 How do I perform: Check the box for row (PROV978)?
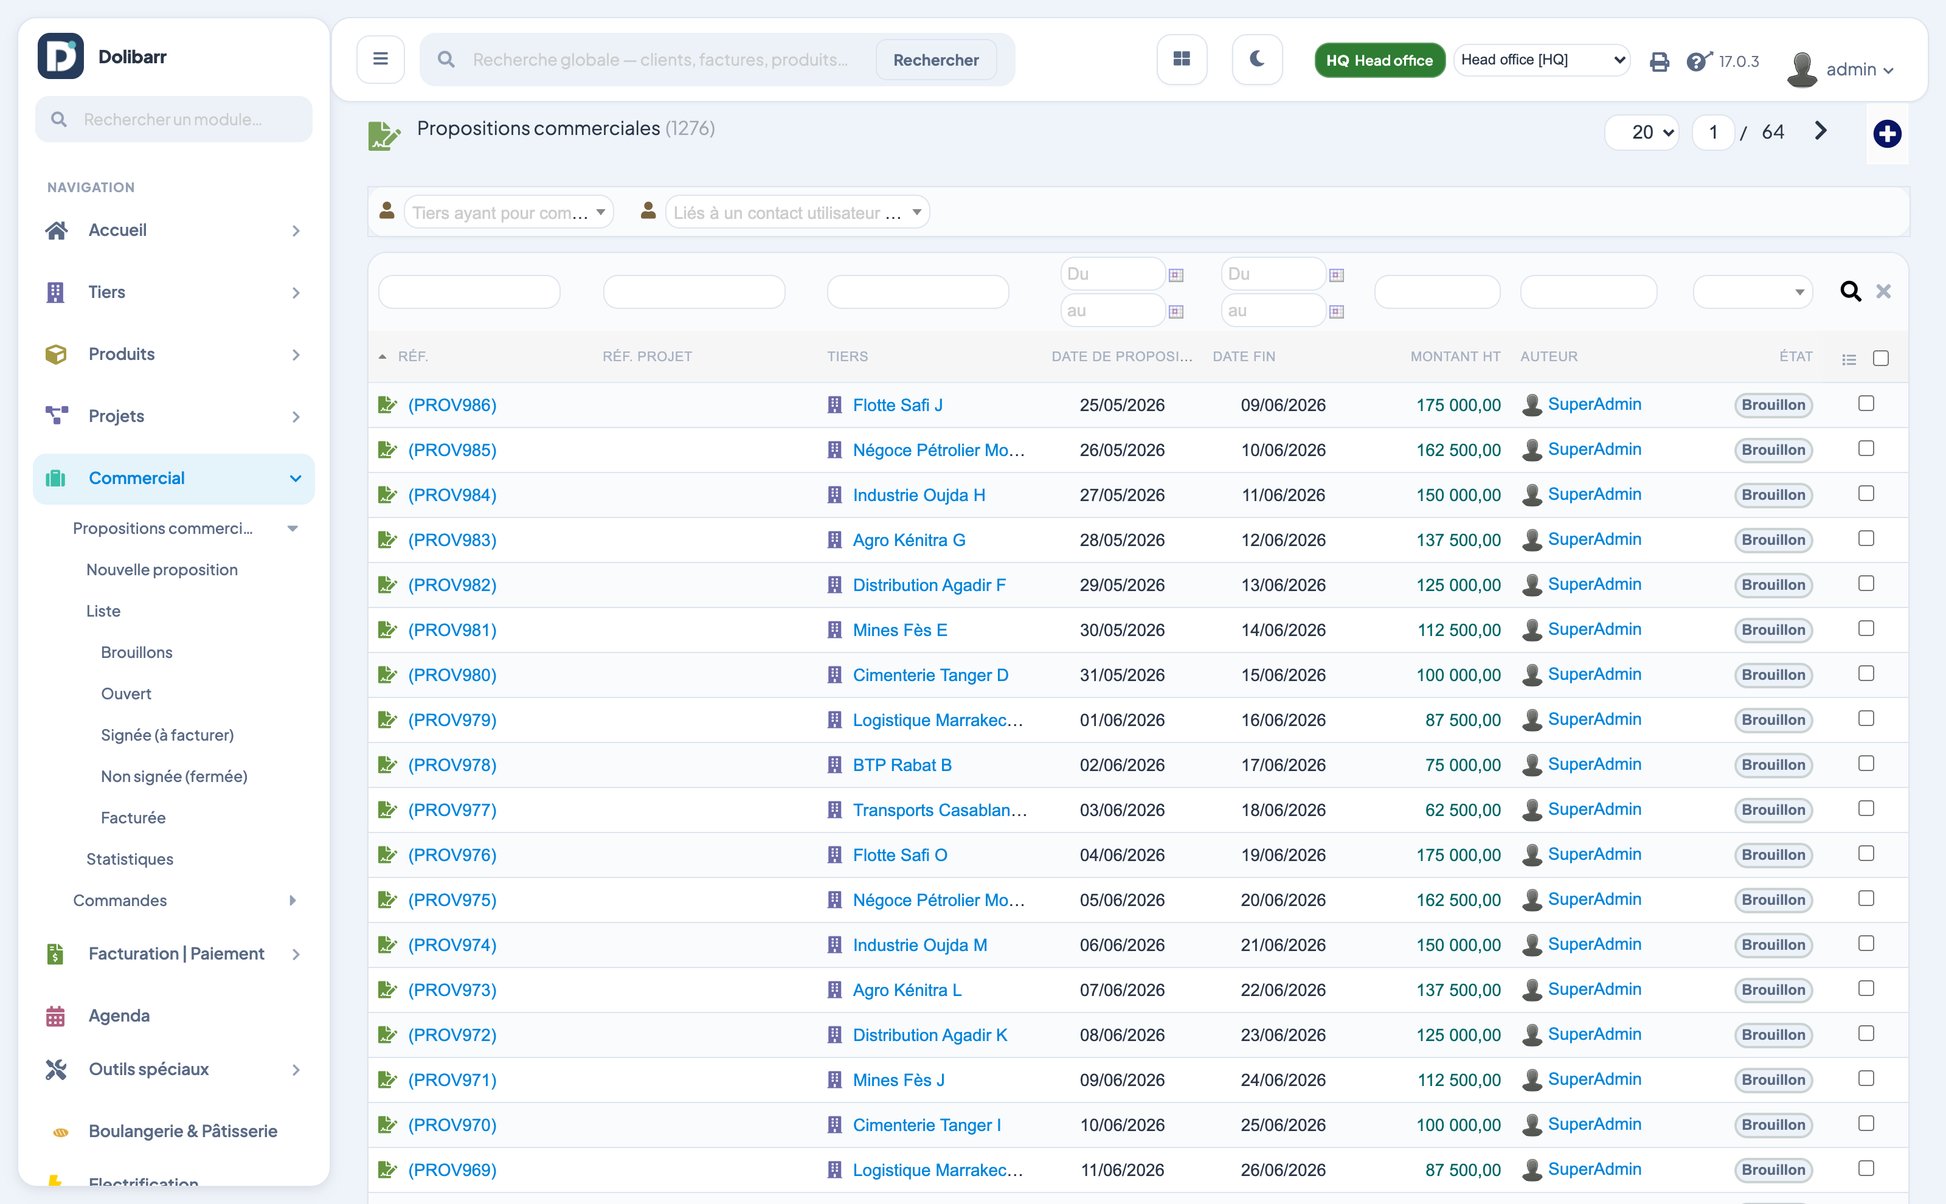[1866, 764]
